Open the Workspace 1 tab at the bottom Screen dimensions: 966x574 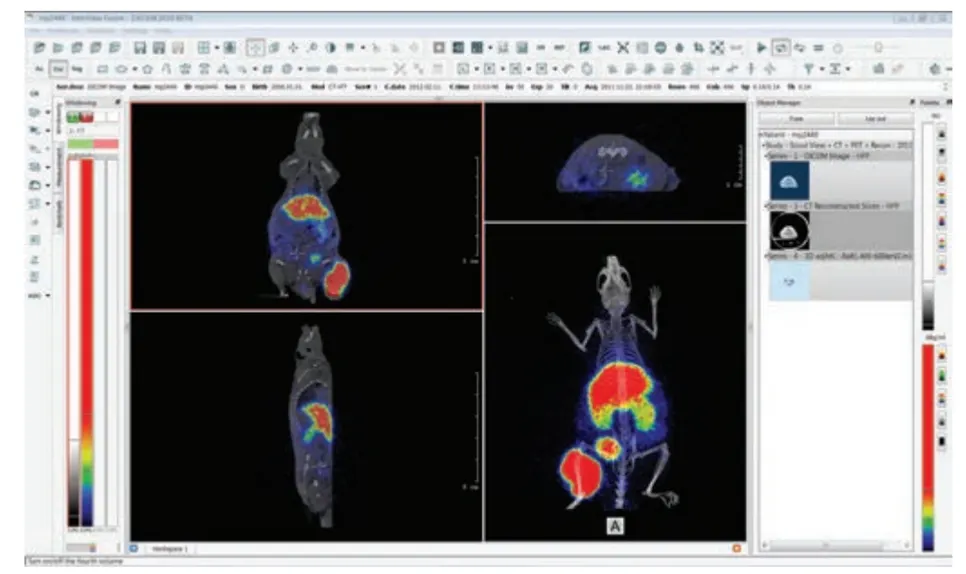[169, 548]
